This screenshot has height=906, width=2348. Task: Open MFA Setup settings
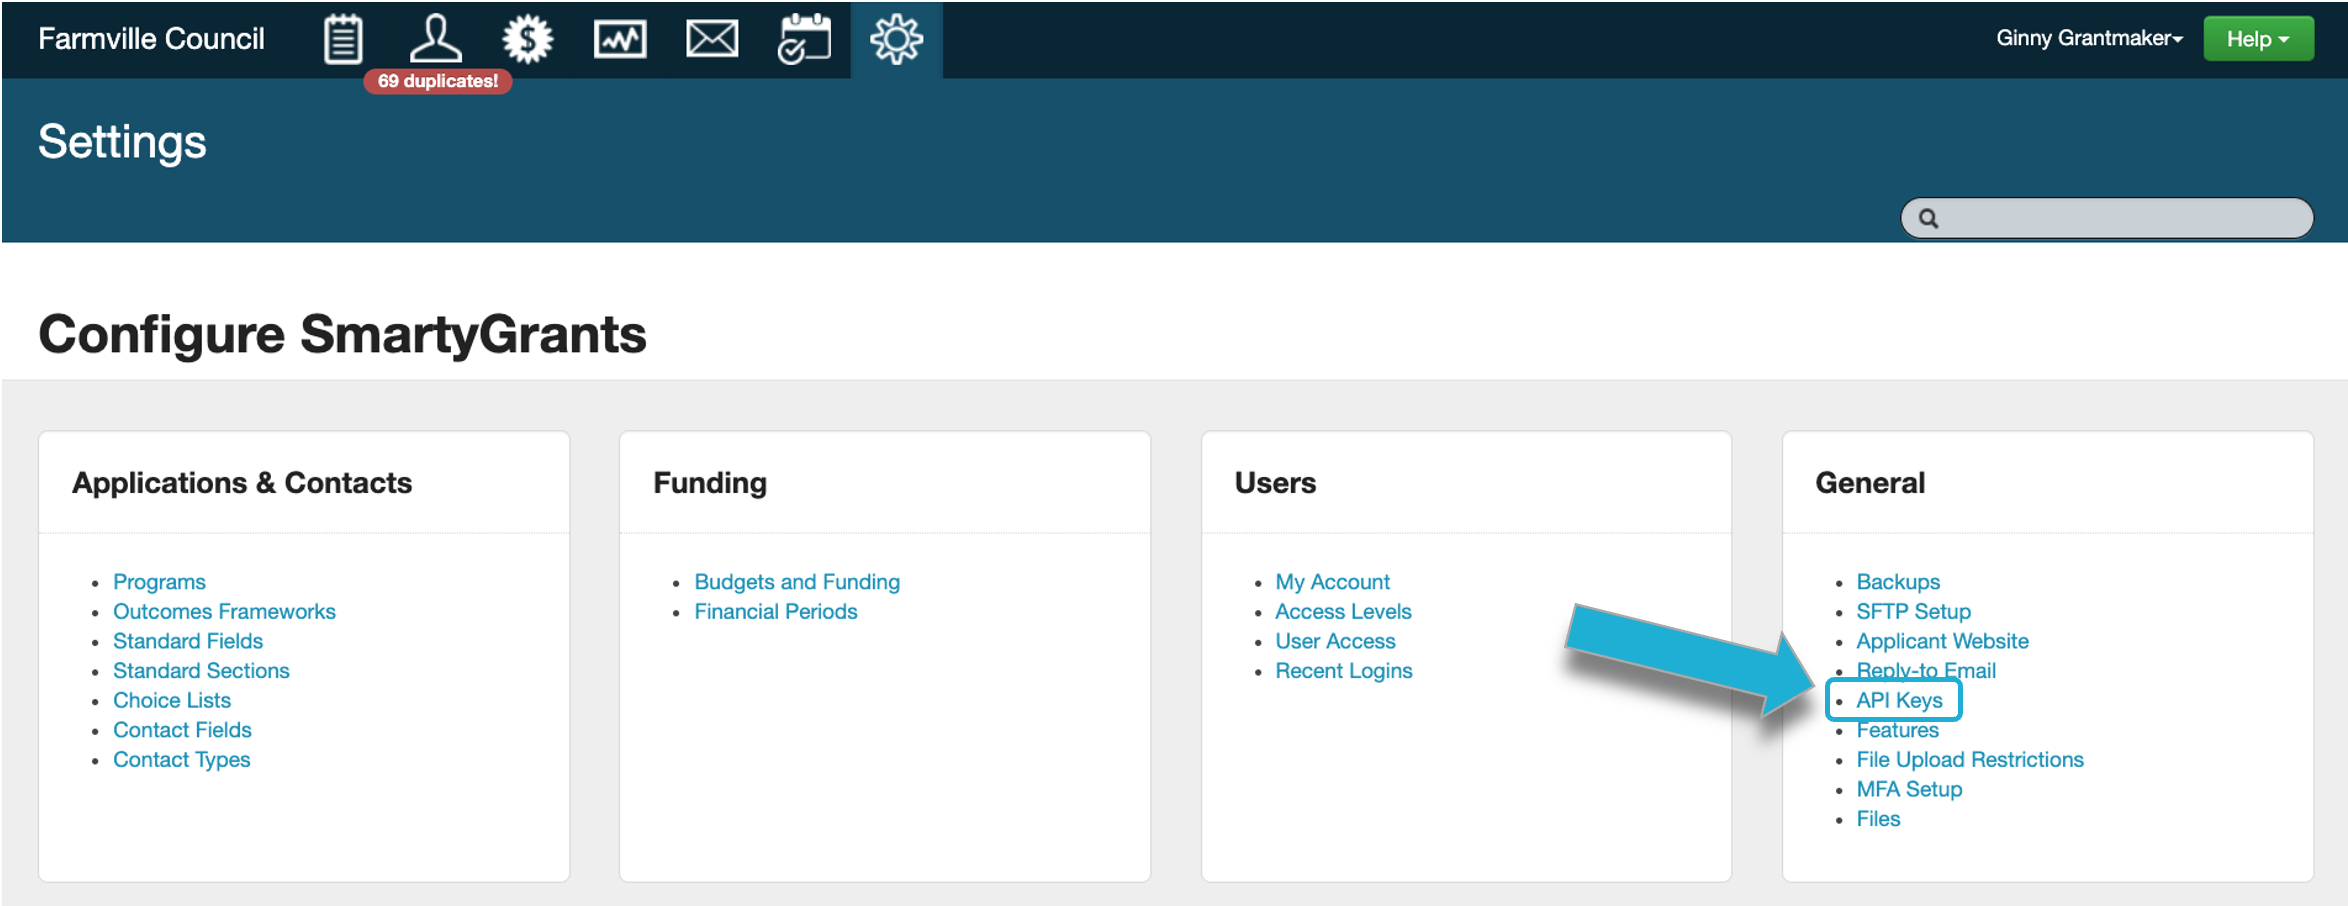coord(1909,789)
